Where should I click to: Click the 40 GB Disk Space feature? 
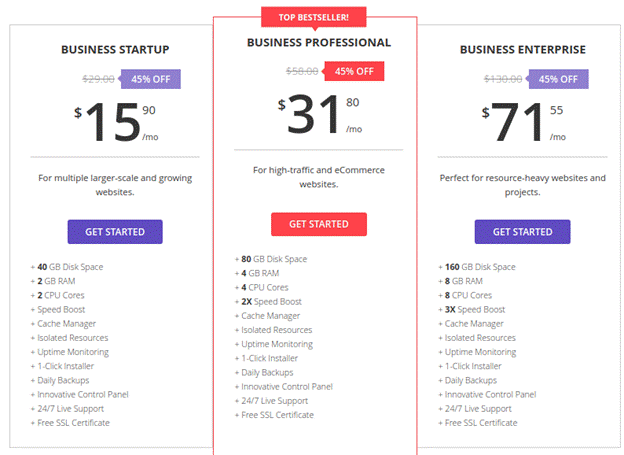67,267
